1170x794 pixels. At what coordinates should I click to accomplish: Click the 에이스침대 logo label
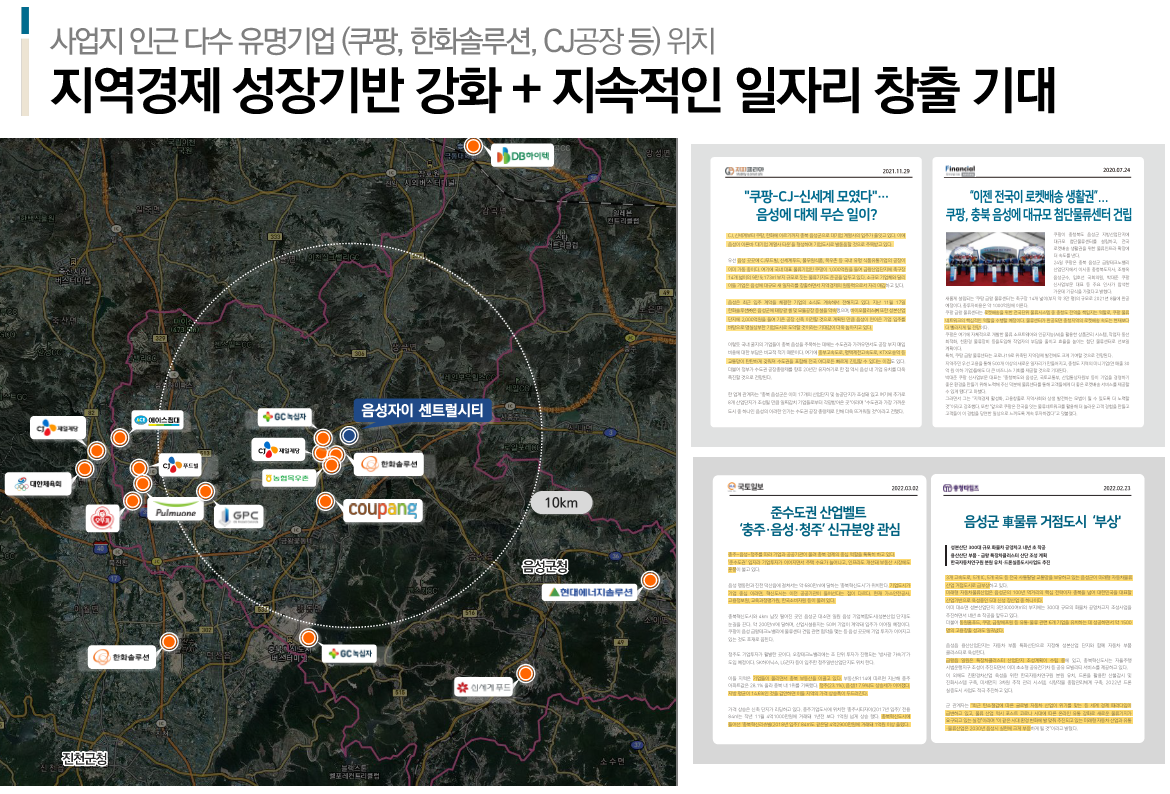click(157, 421)
